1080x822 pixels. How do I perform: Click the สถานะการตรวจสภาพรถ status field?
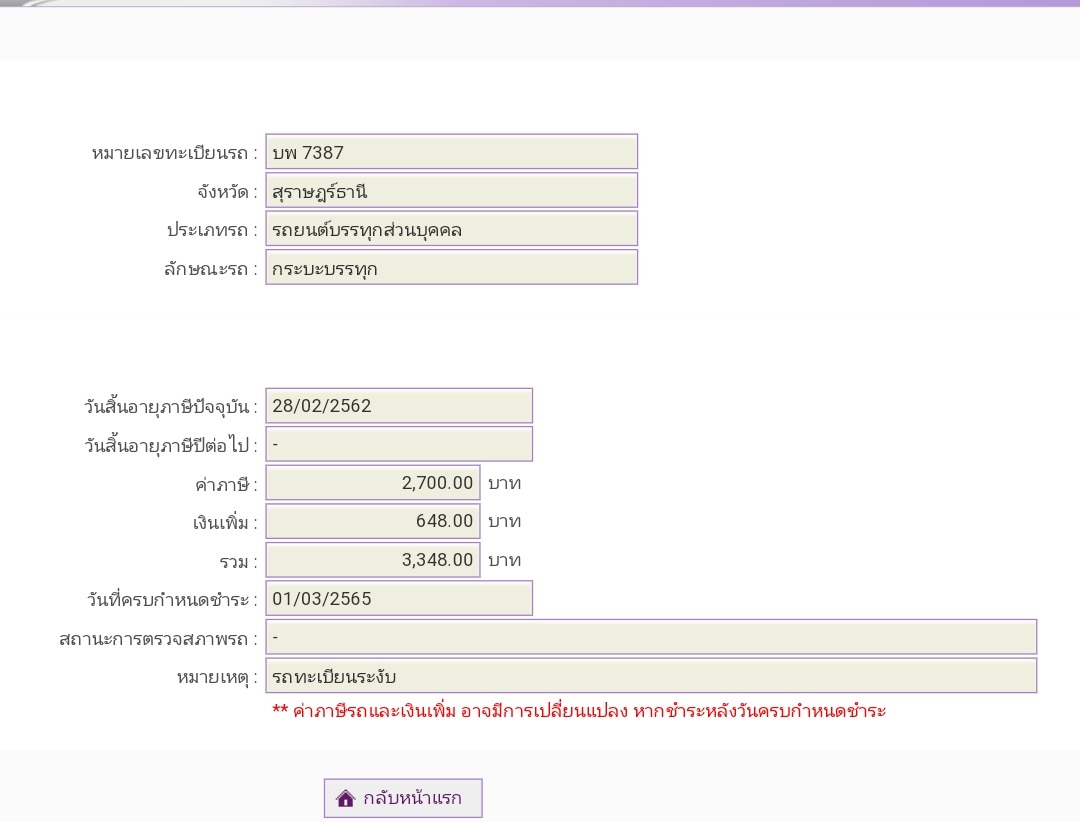651,637
